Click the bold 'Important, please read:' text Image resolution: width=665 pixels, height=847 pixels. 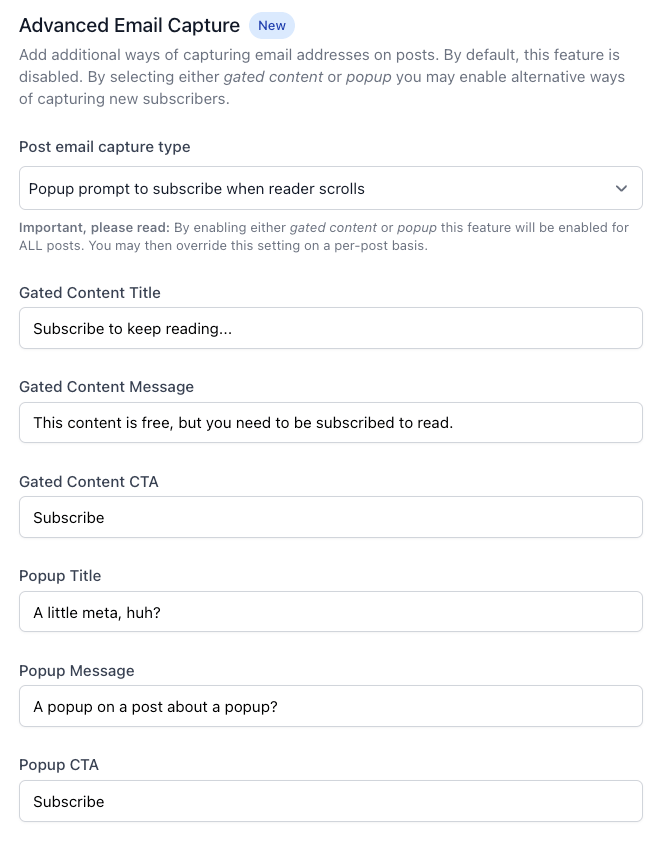95,227
